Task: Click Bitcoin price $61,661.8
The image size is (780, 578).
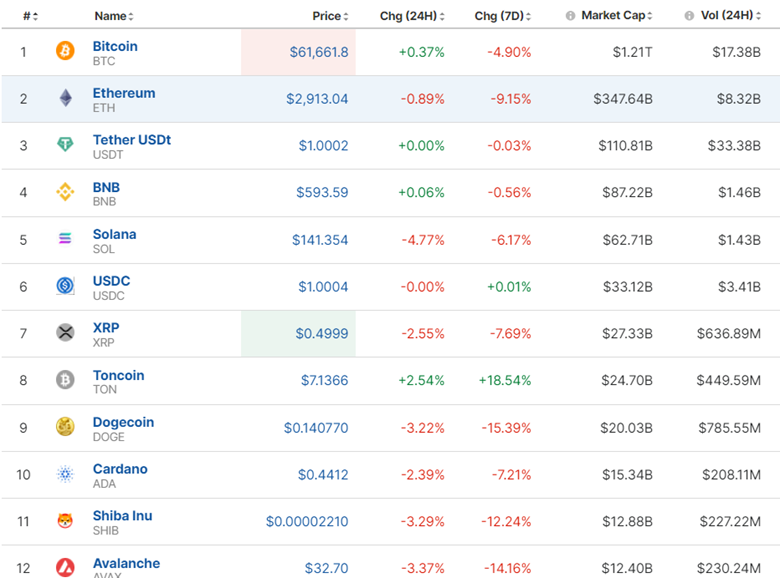Action: pos(319,52)
